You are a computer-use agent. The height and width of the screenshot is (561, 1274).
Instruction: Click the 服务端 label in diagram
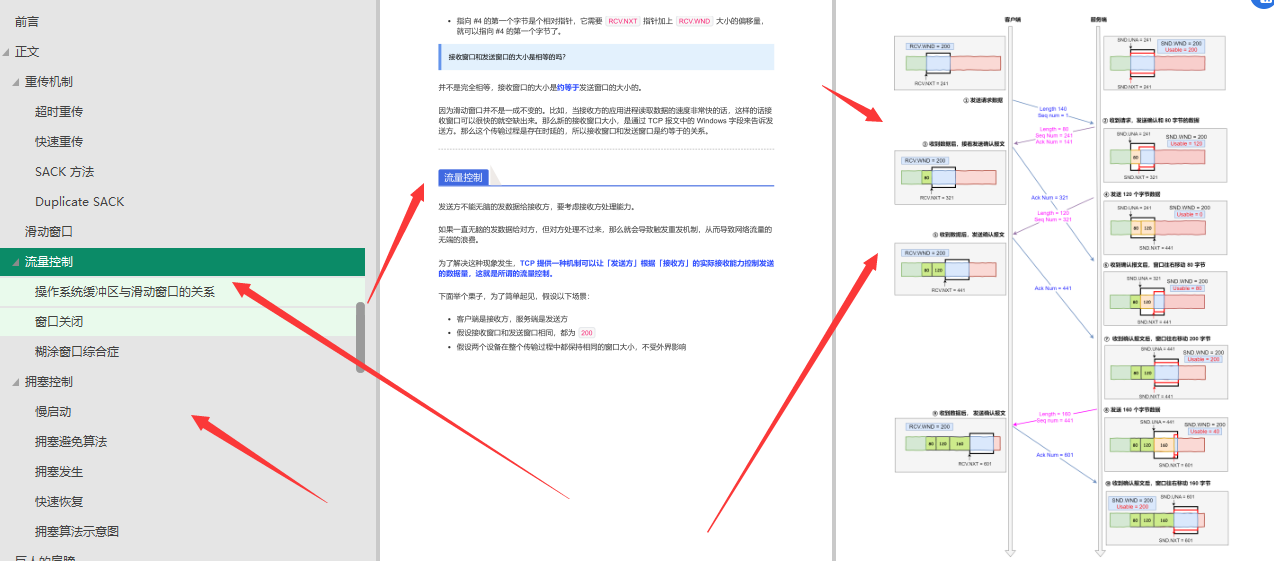coord(1098,19)
